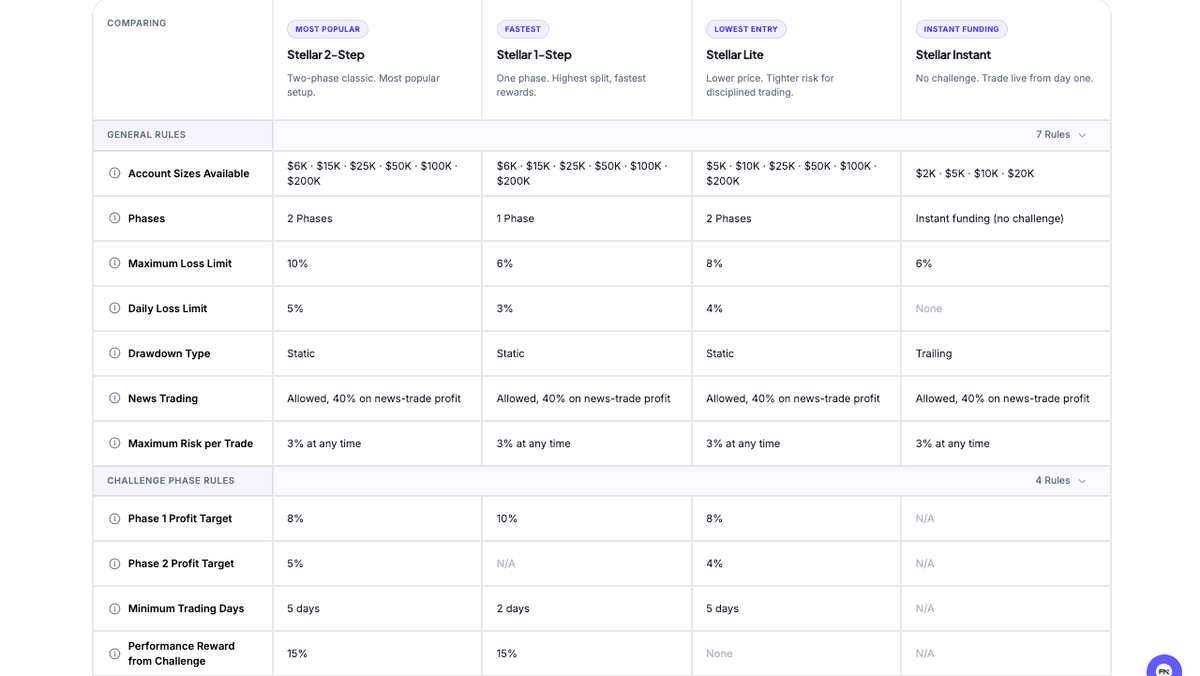Click the 10% Phase 1 Profit Target value
Viewport: 1200px width, 676px height.
tap(508, 518)
